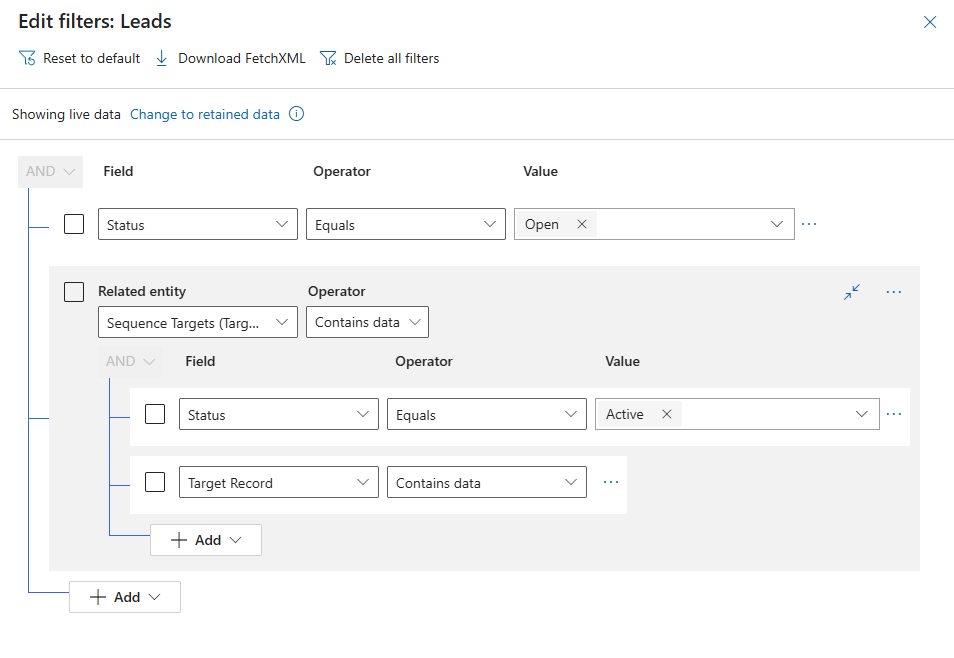Expand the Contains data operator for related entity
Image resolution: width=954 pixels, height=658 pixels.
[x=367, y=322]
